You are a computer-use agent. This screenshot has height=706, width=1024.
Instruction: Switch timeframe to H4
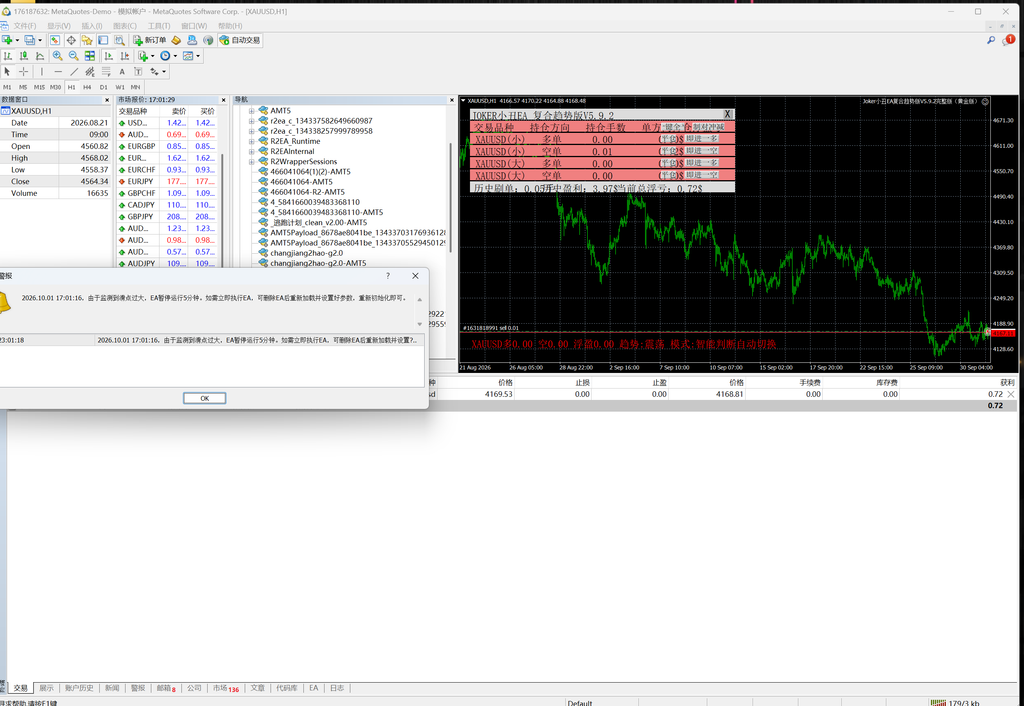(87, 87)
